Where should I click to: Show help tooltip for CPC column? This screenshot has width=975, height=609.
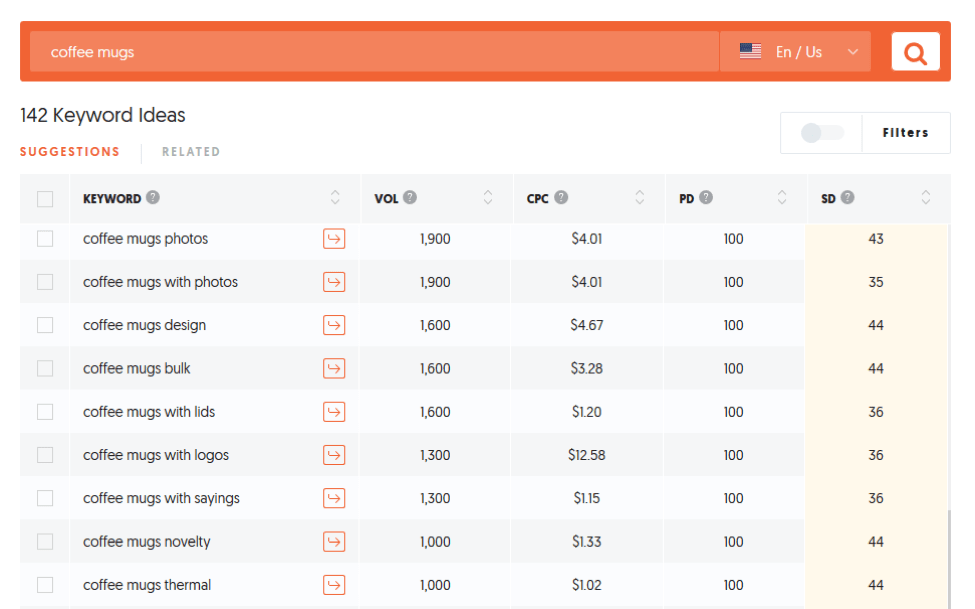pyautogui.click(x=561, y=198)
